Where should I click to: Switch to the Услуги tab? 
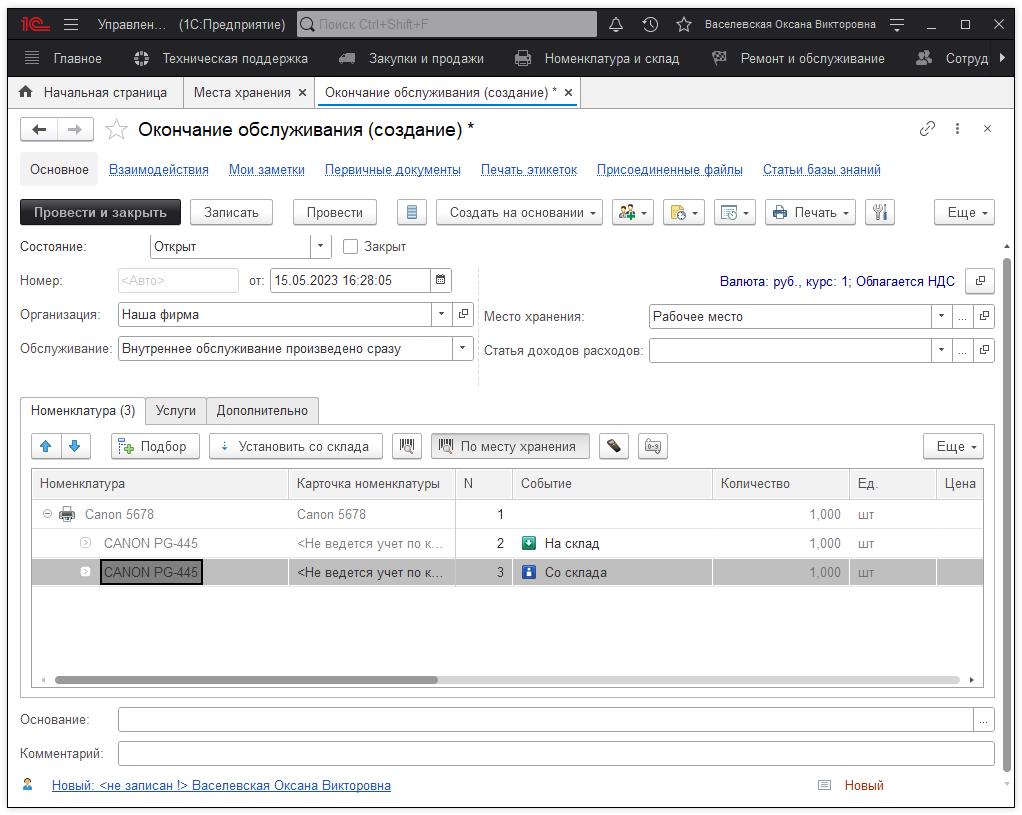(176, 410)
